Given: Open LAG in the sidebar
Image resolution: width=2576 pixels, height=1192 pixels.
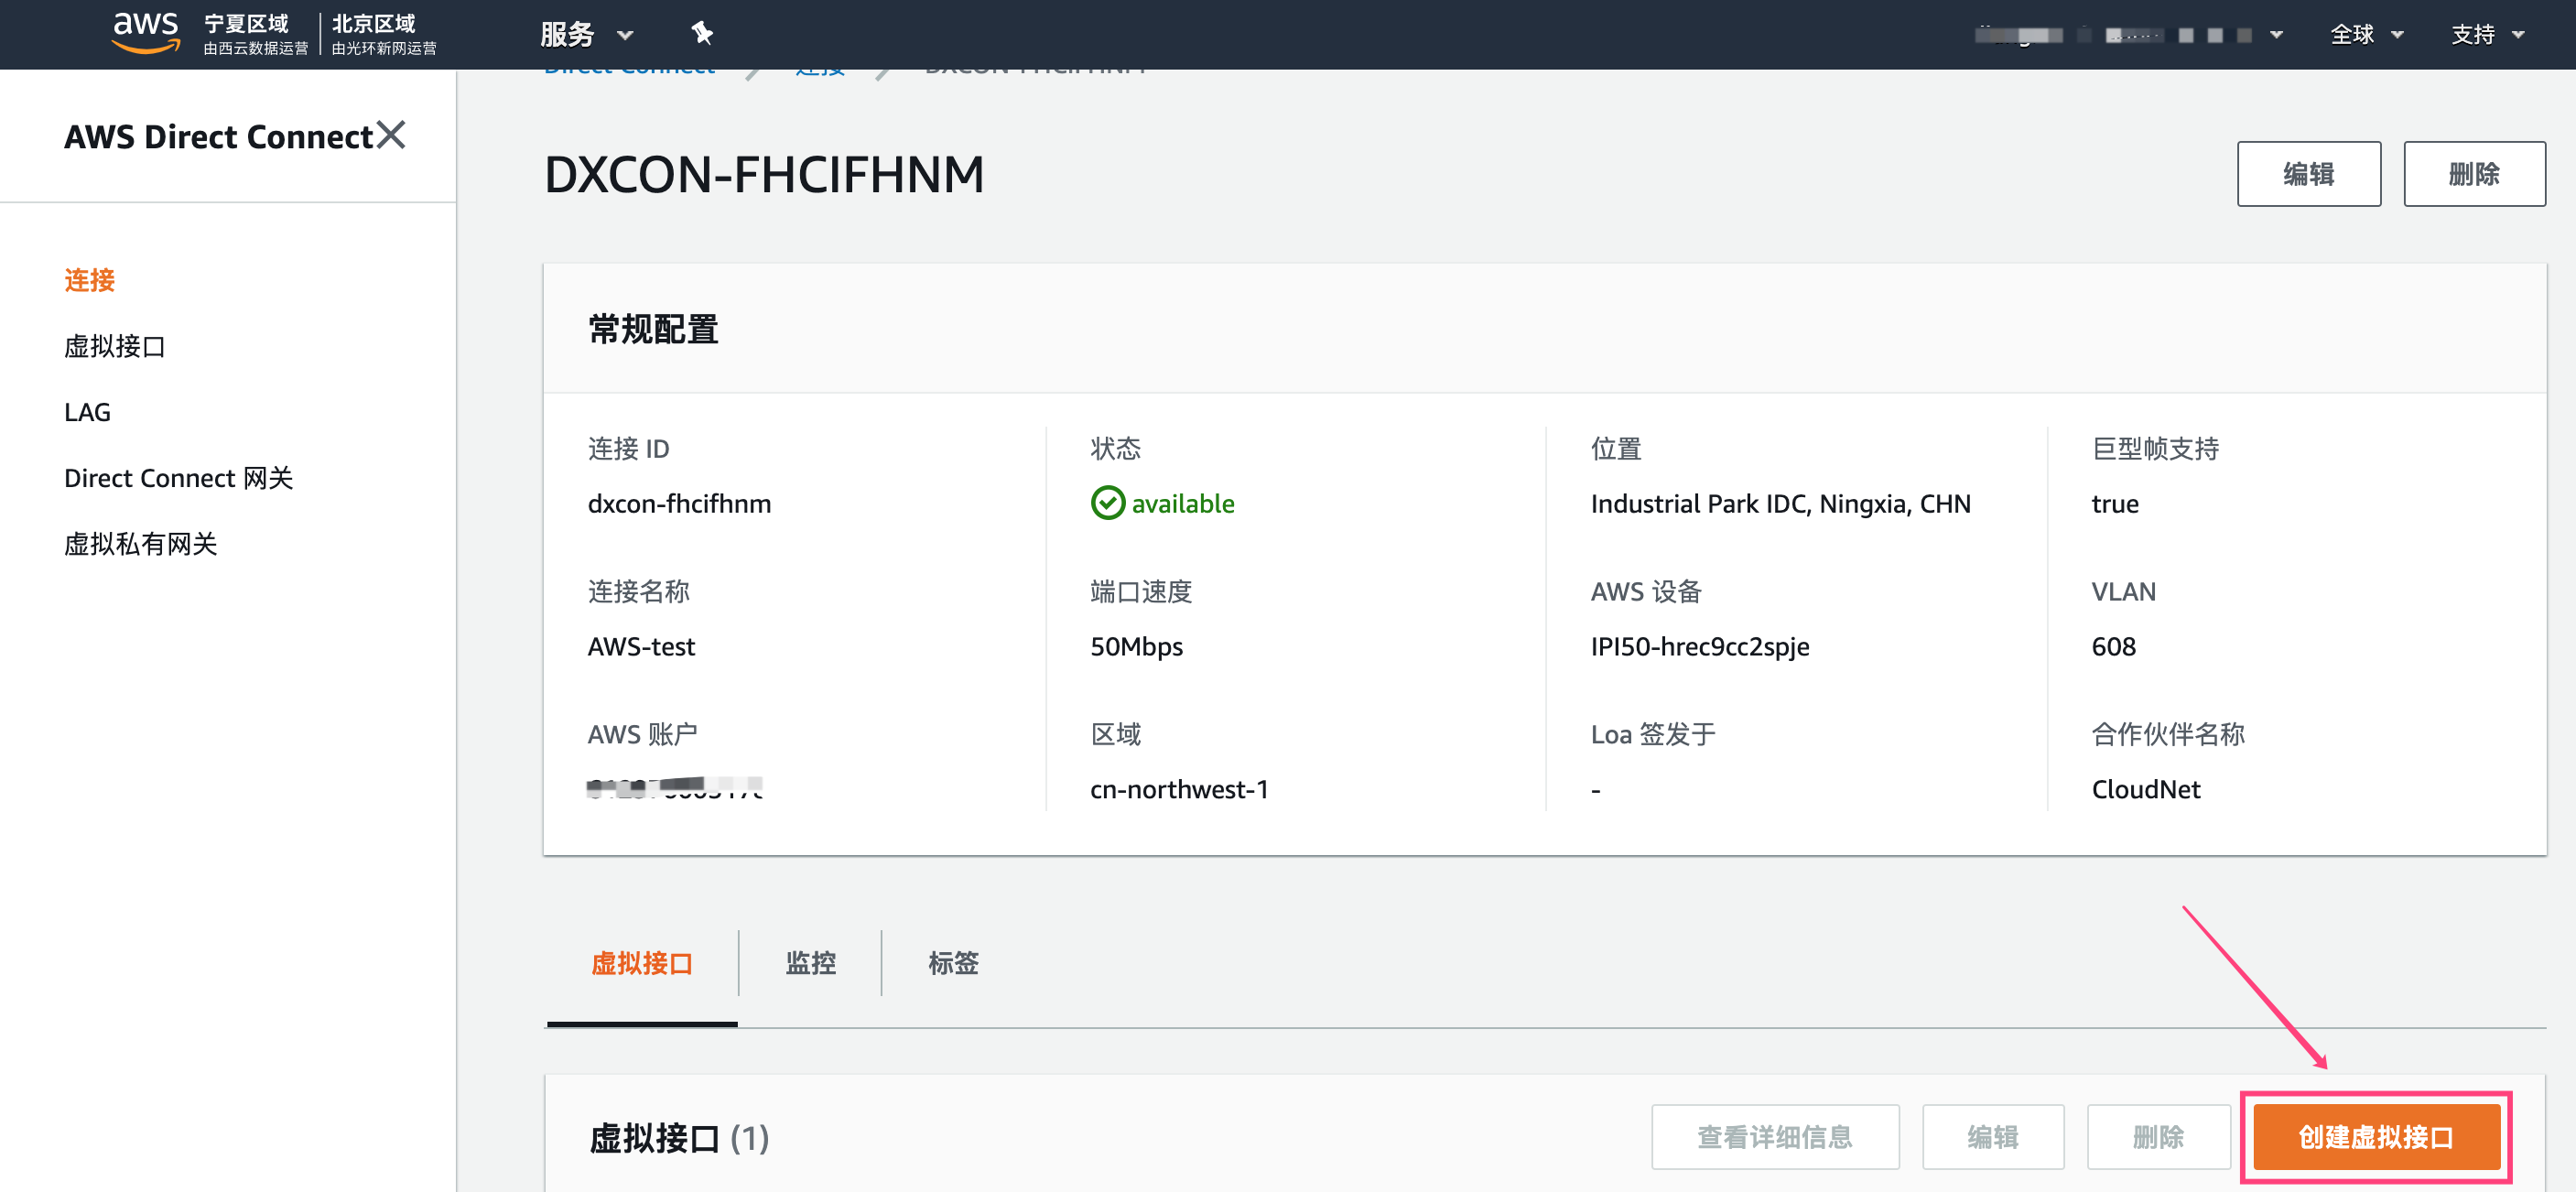Looking at the screenshot, I should (x=88, y=412).
